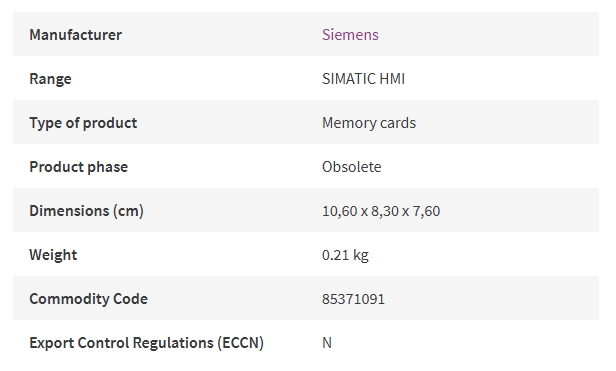616x371 pixels.
Task: Select the 85371091 commodity code value
Action: [x=353, y=299]
